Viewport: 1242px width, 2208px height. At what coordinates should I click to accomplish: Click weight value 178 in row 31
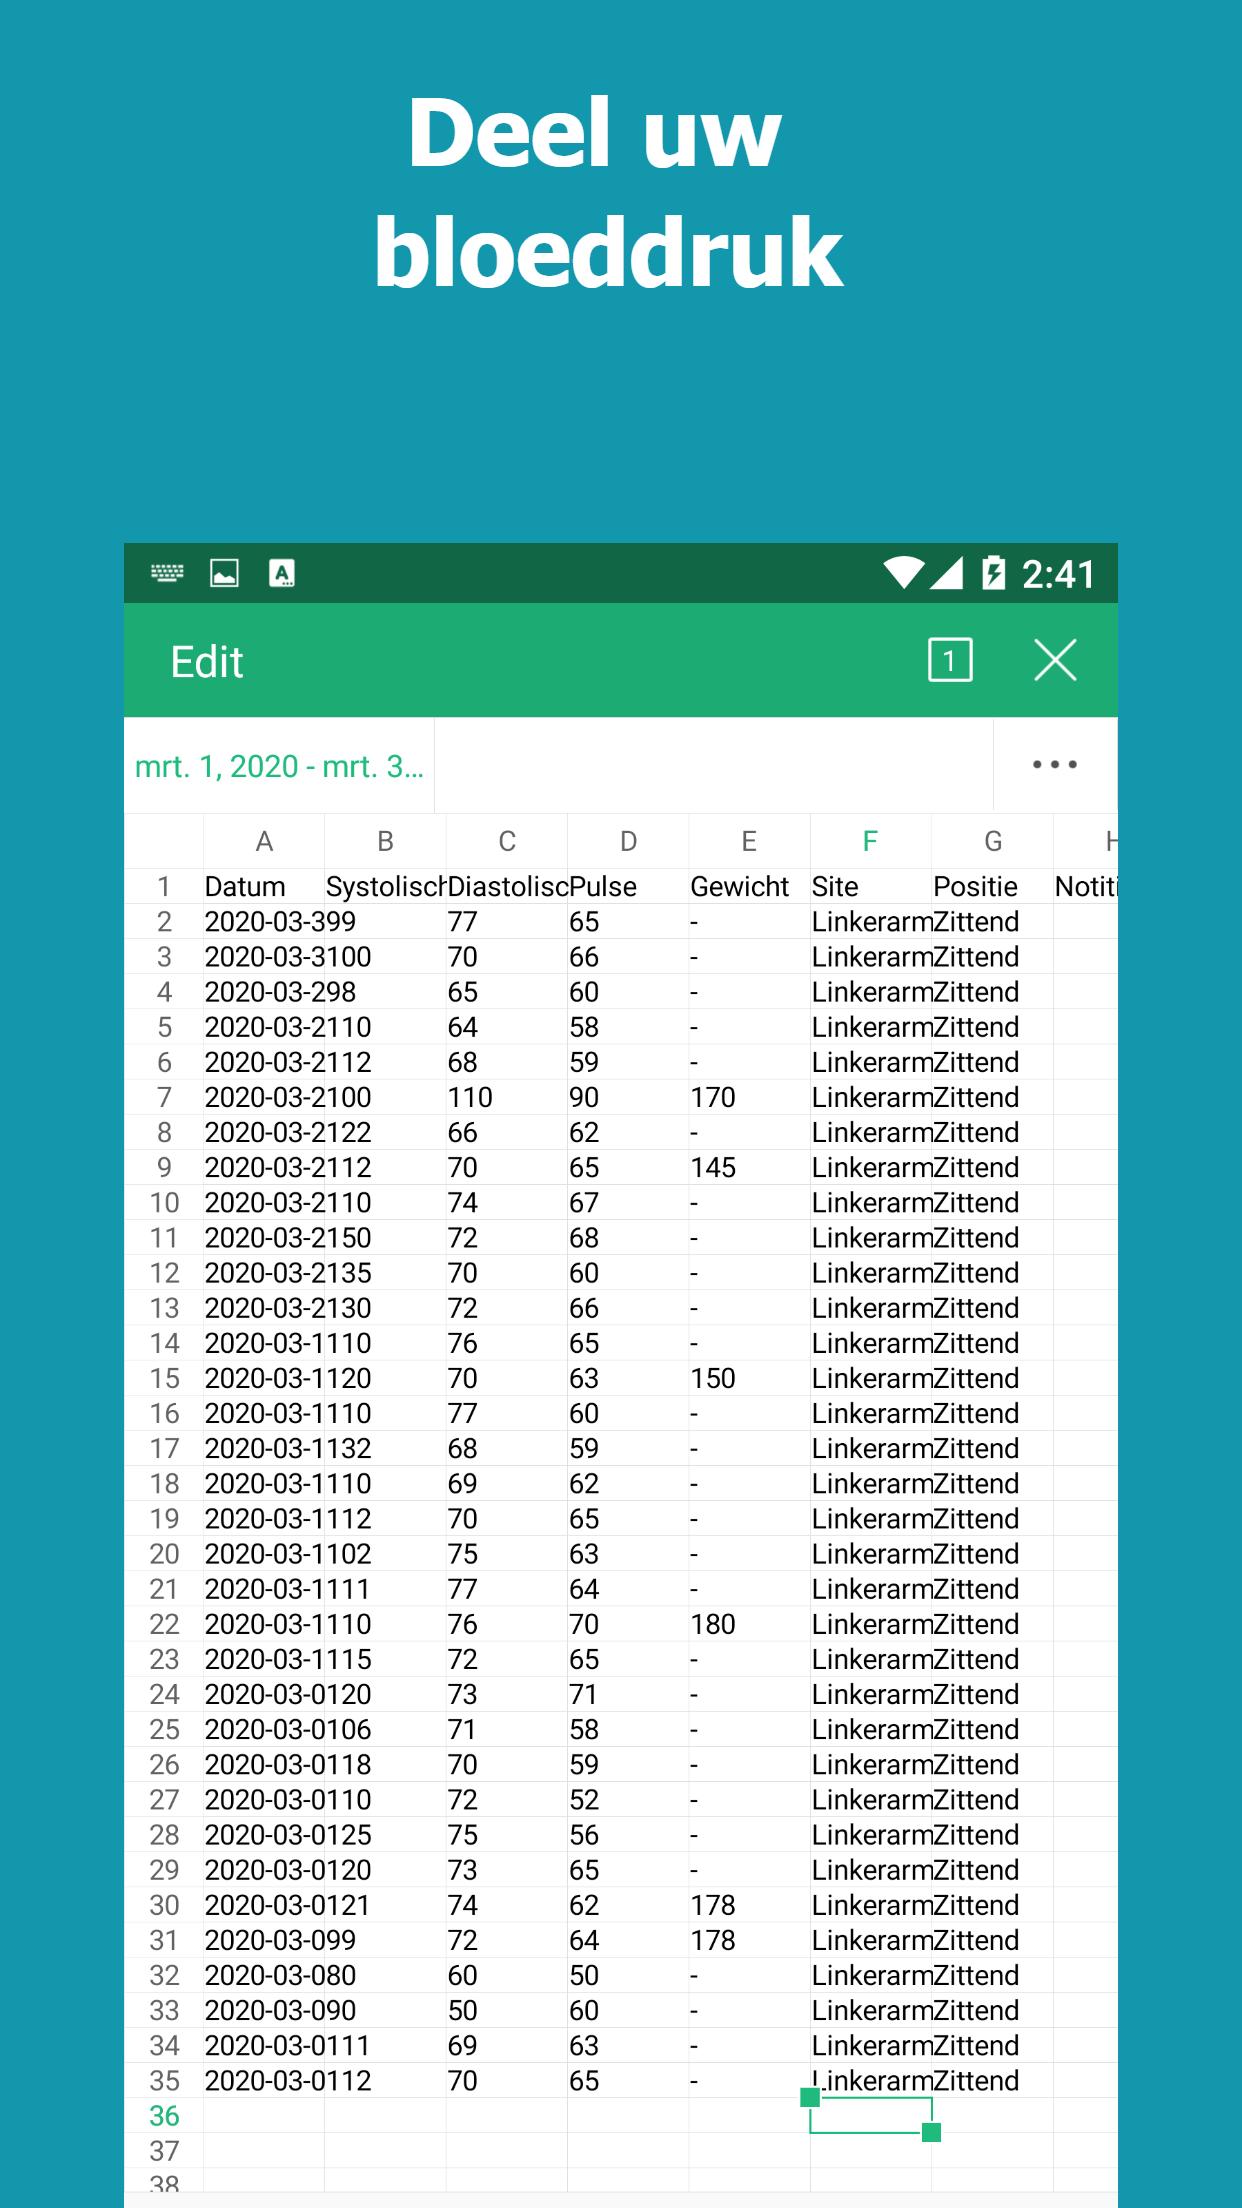pyautogui.click(x=749, y=1940)
